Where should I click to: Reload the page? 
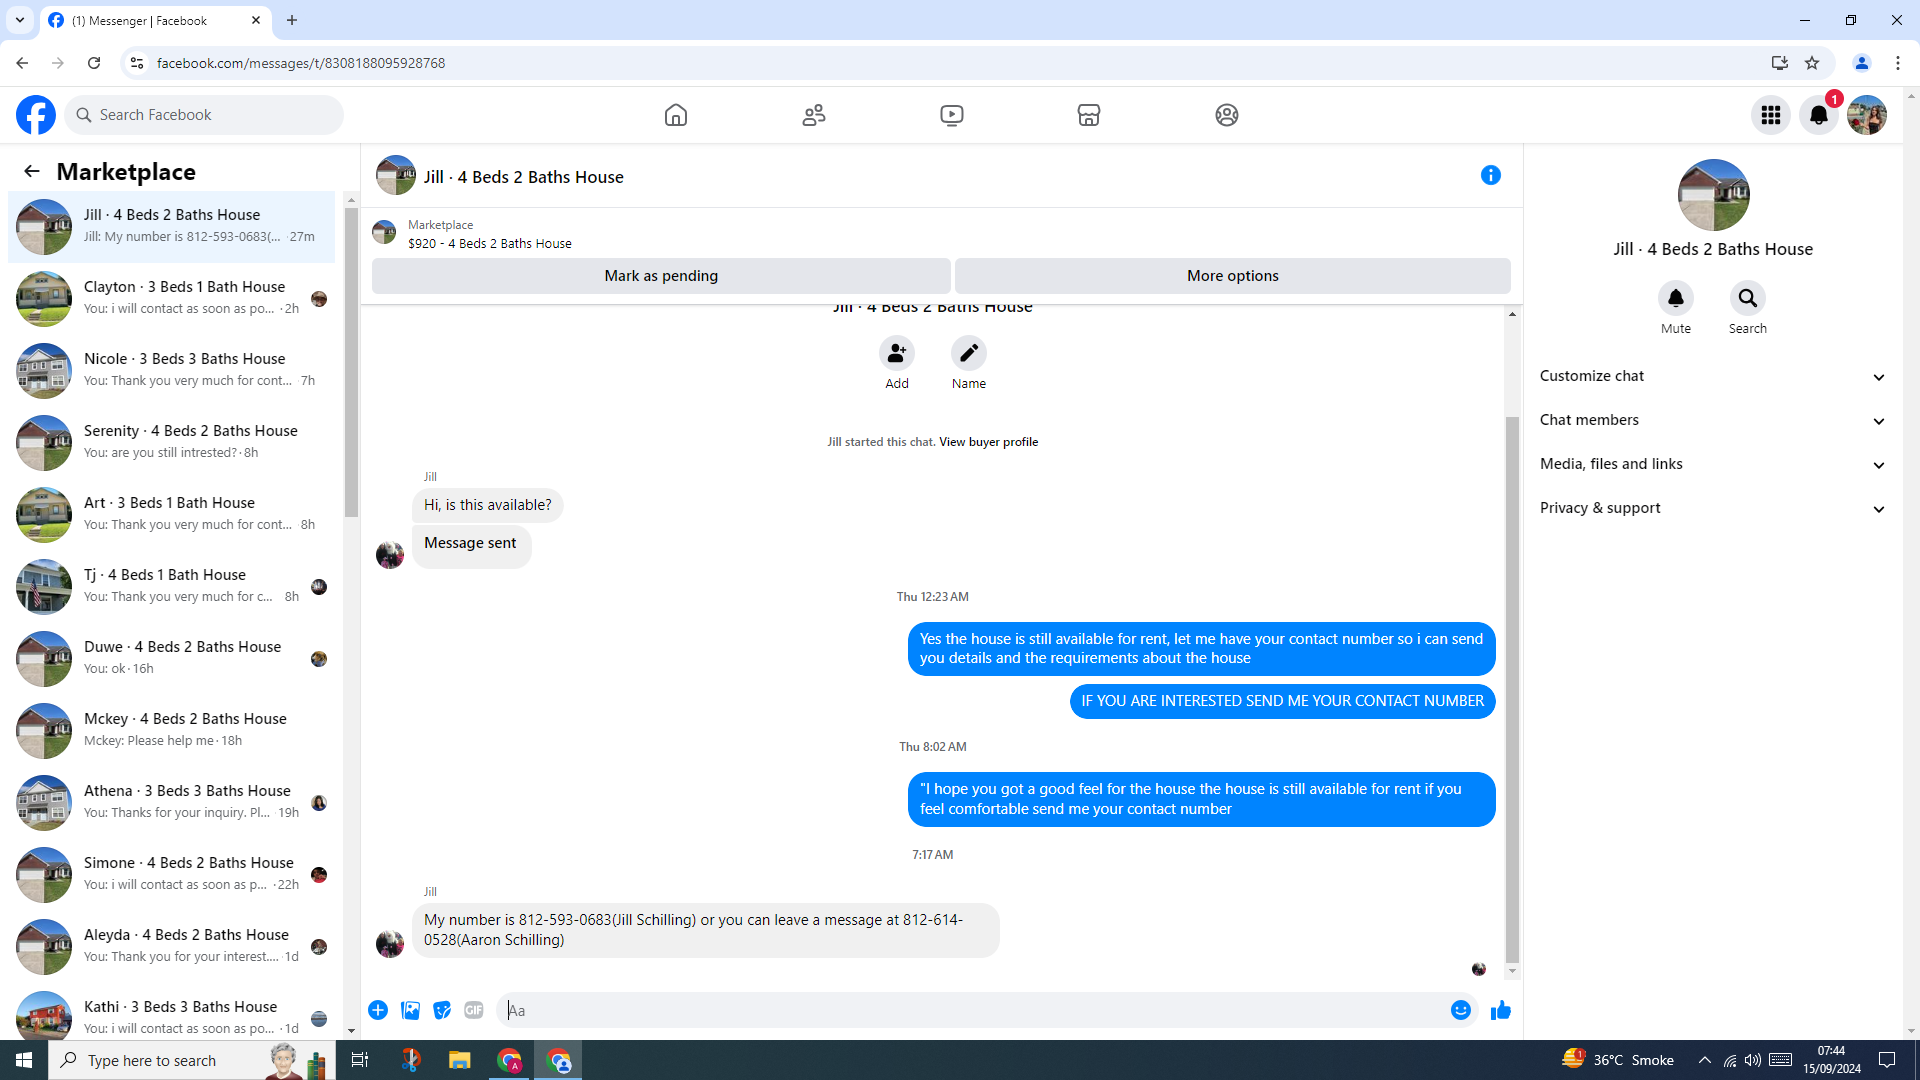click(94, 63)
